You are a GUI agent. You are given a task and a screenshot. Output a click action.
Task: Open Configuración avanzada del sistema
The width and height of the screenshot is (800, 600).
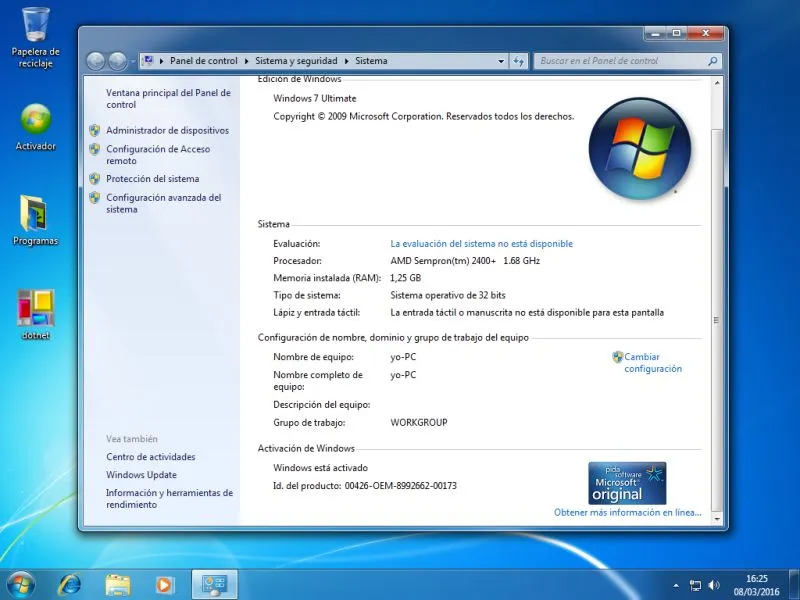coord(163,203)
